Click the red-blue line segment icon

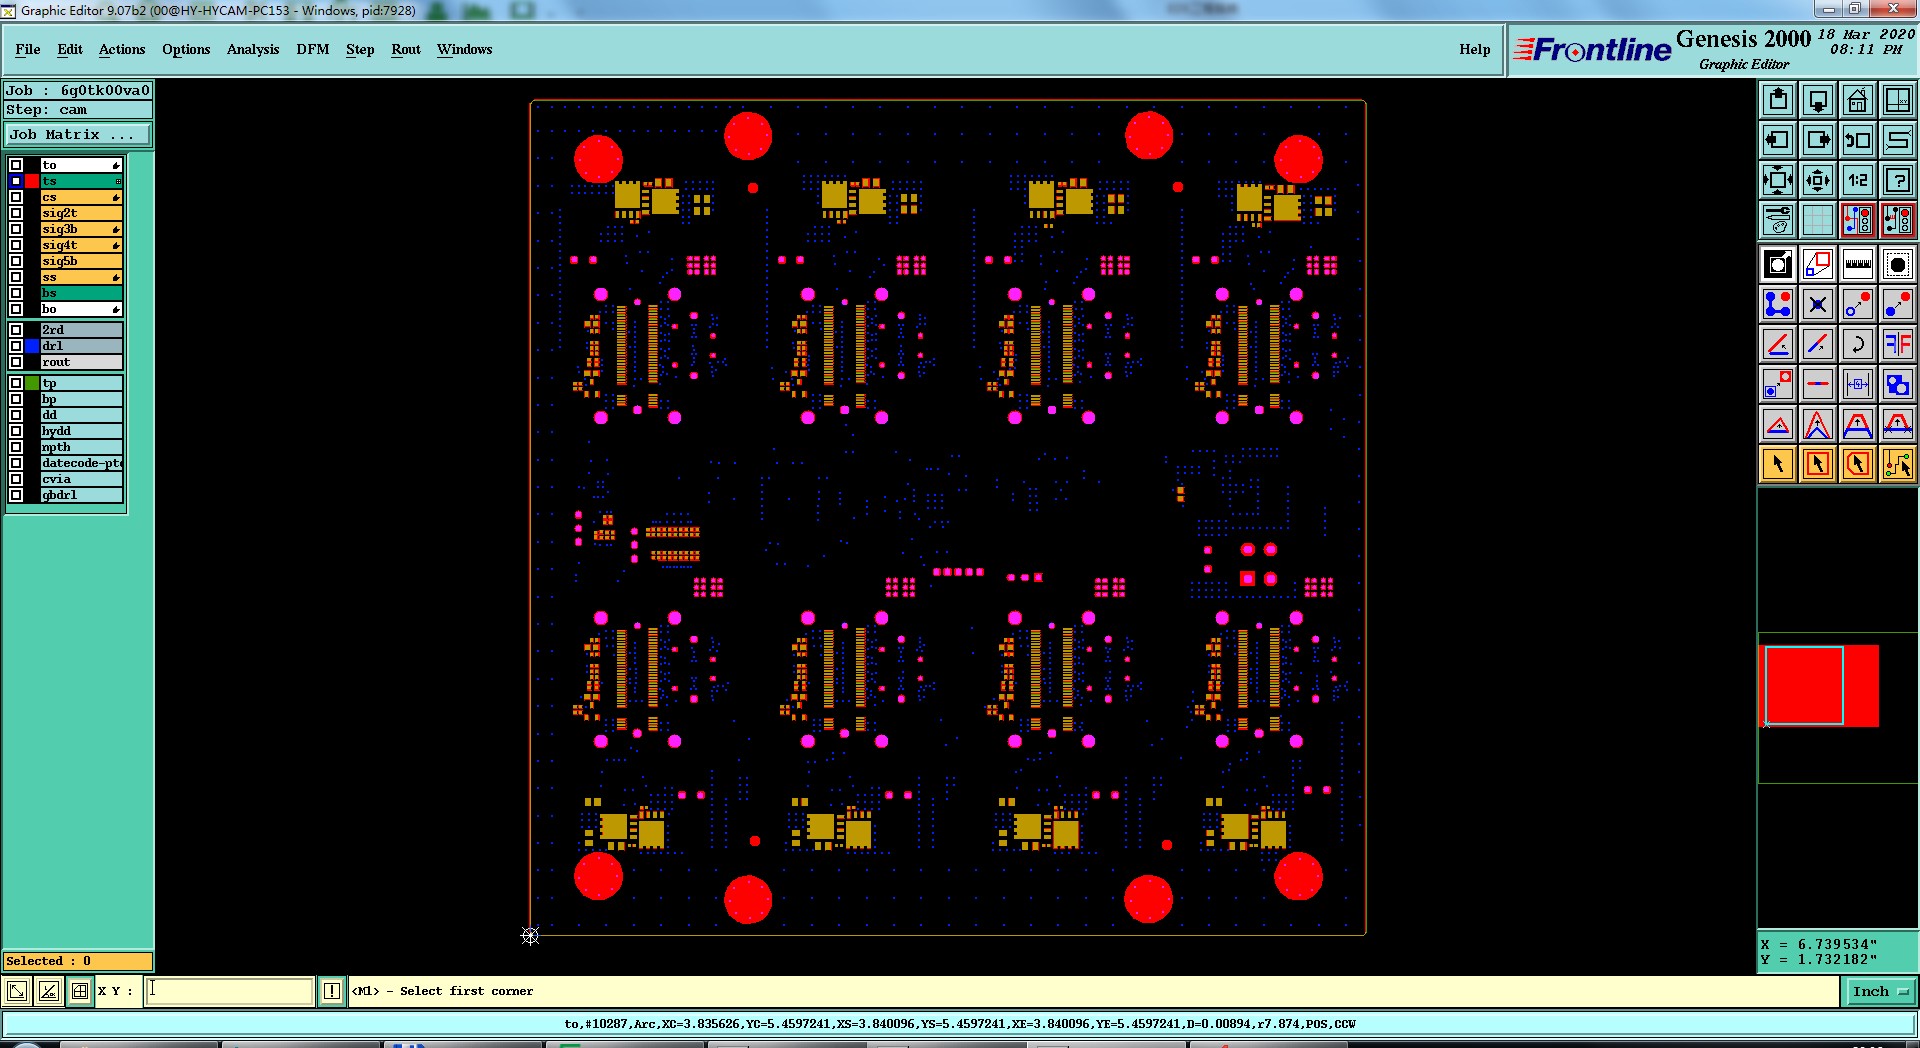(x=1818, y=384)
